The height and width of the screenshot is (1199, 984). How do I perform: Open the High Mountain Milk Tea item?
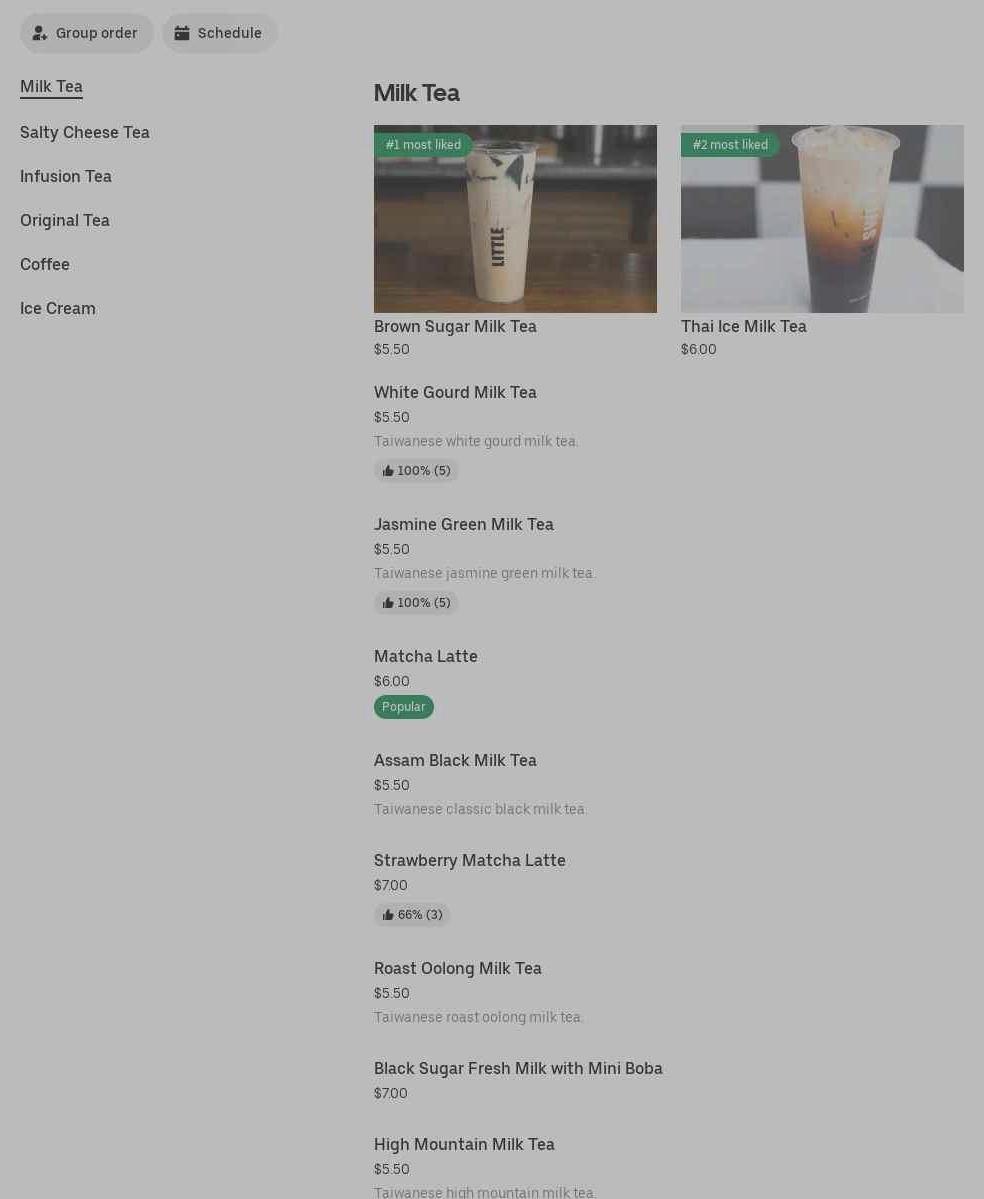[464, 1145]
